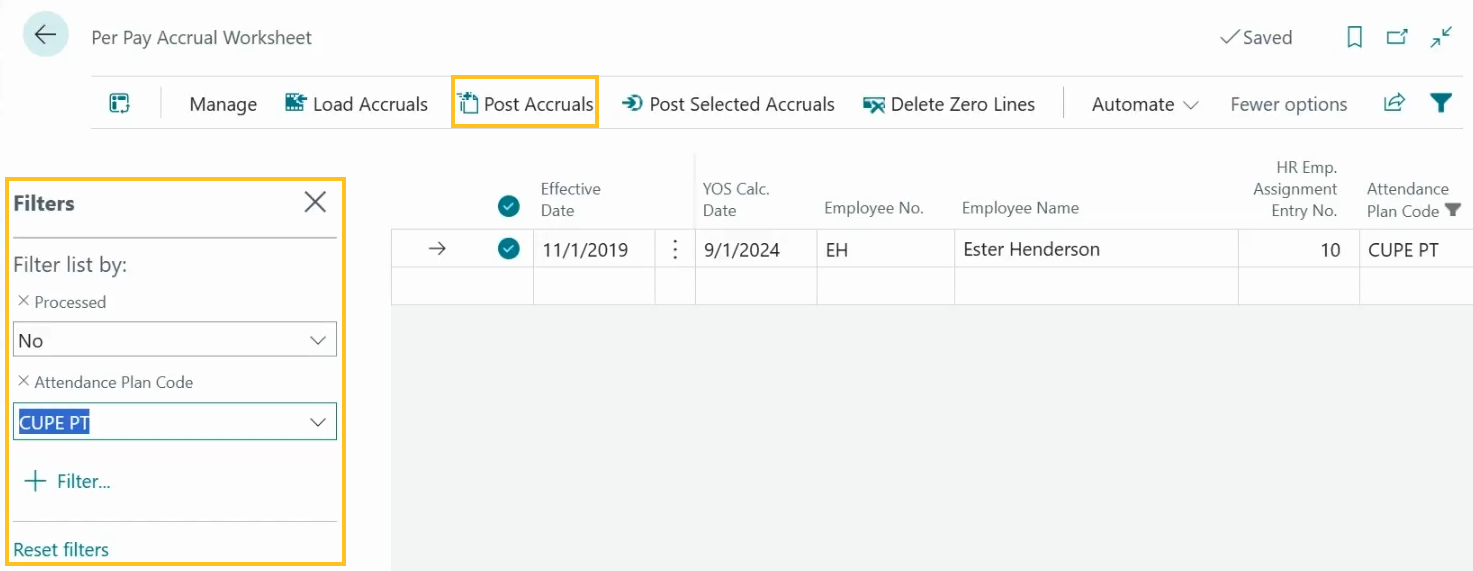This screenshot has height=571, width=1473.
Task: Click the share icon in toolbar
Action: 1394,103
